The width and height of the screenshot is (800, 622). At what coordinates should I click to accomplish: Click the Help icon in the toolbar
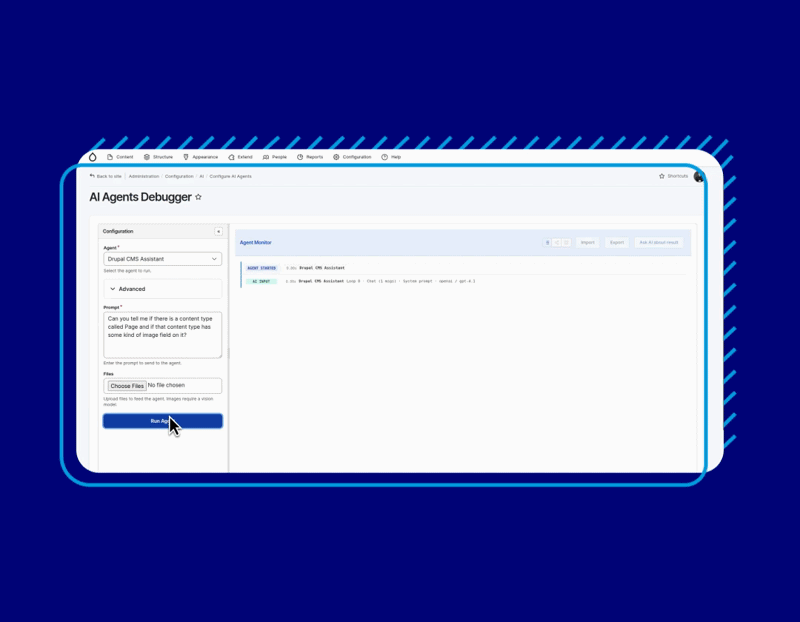[x=385, y=157]
